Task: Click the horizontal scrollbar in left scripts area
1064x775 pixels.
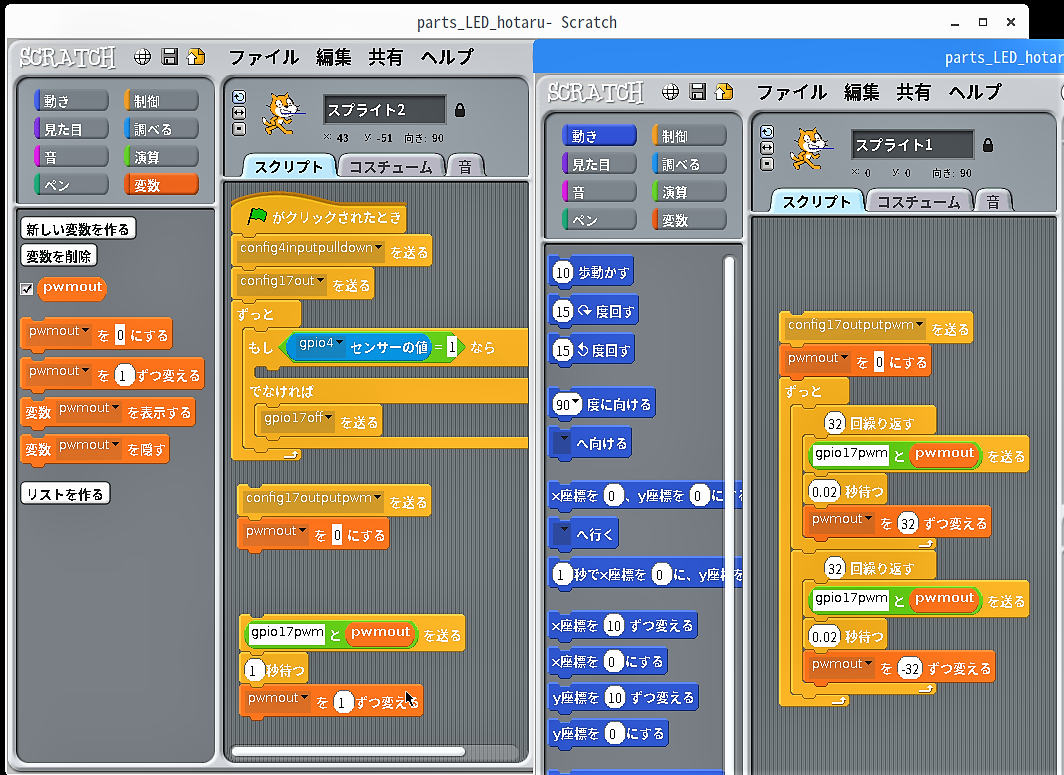Action: (x=348, y=751)
